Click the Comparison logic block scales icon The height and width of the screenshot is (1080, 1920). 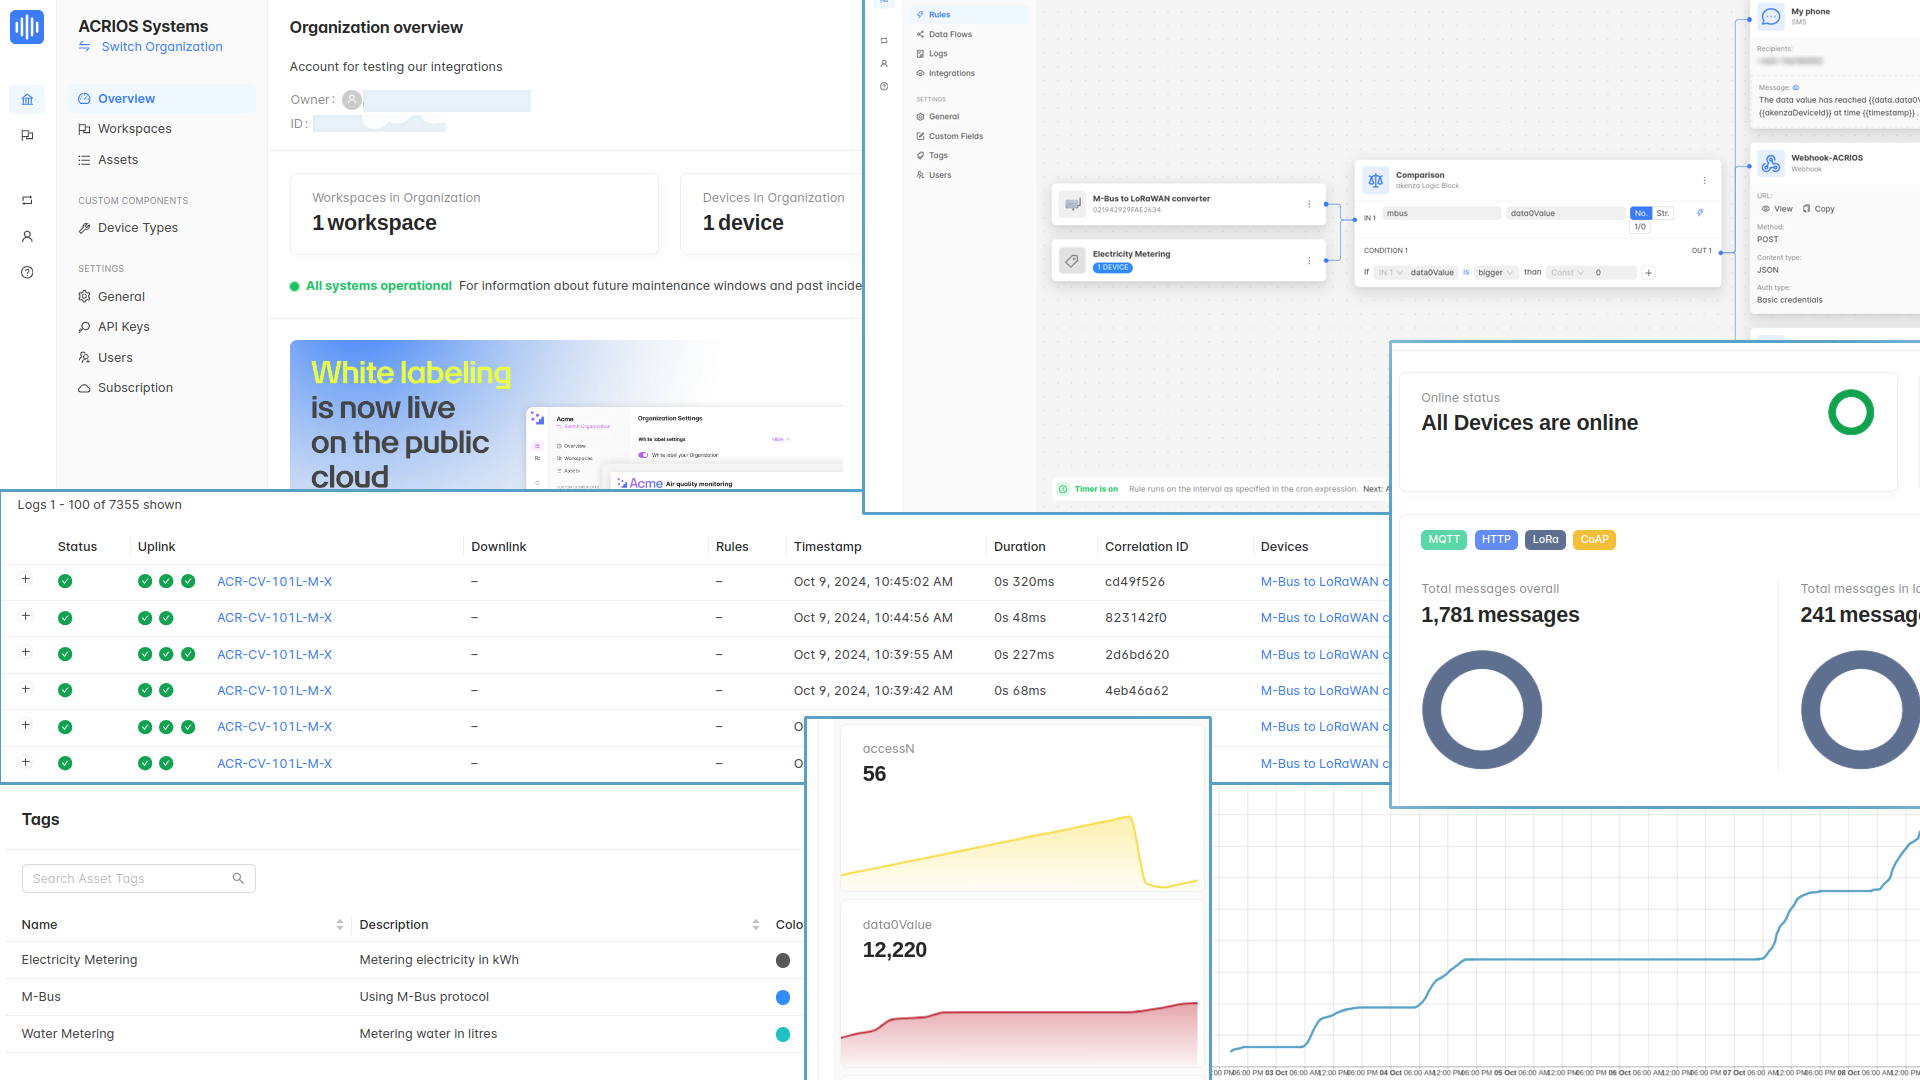pos(1376,180)
